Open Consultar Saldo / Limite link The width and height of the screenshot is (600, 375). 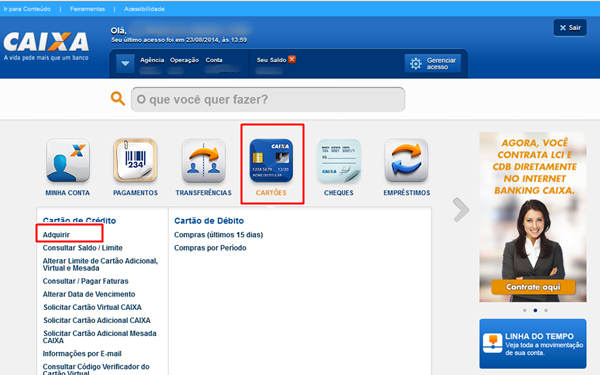point(83,248)
